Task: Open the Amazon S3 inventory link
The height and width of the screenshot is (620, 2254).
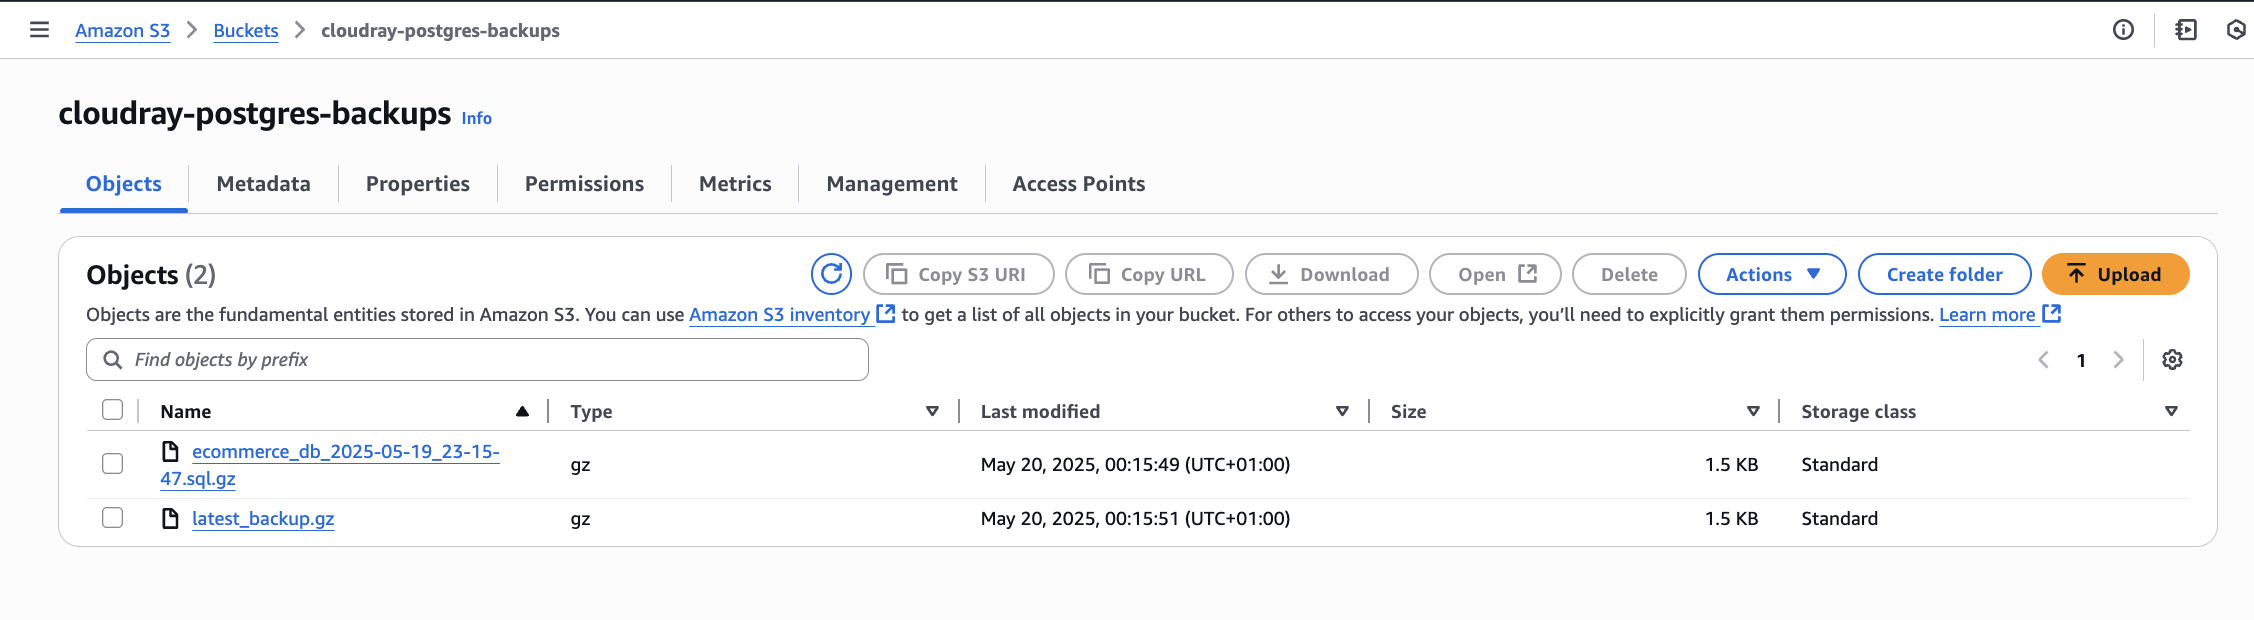Action: pyautogui.click(x=779, y=314)
